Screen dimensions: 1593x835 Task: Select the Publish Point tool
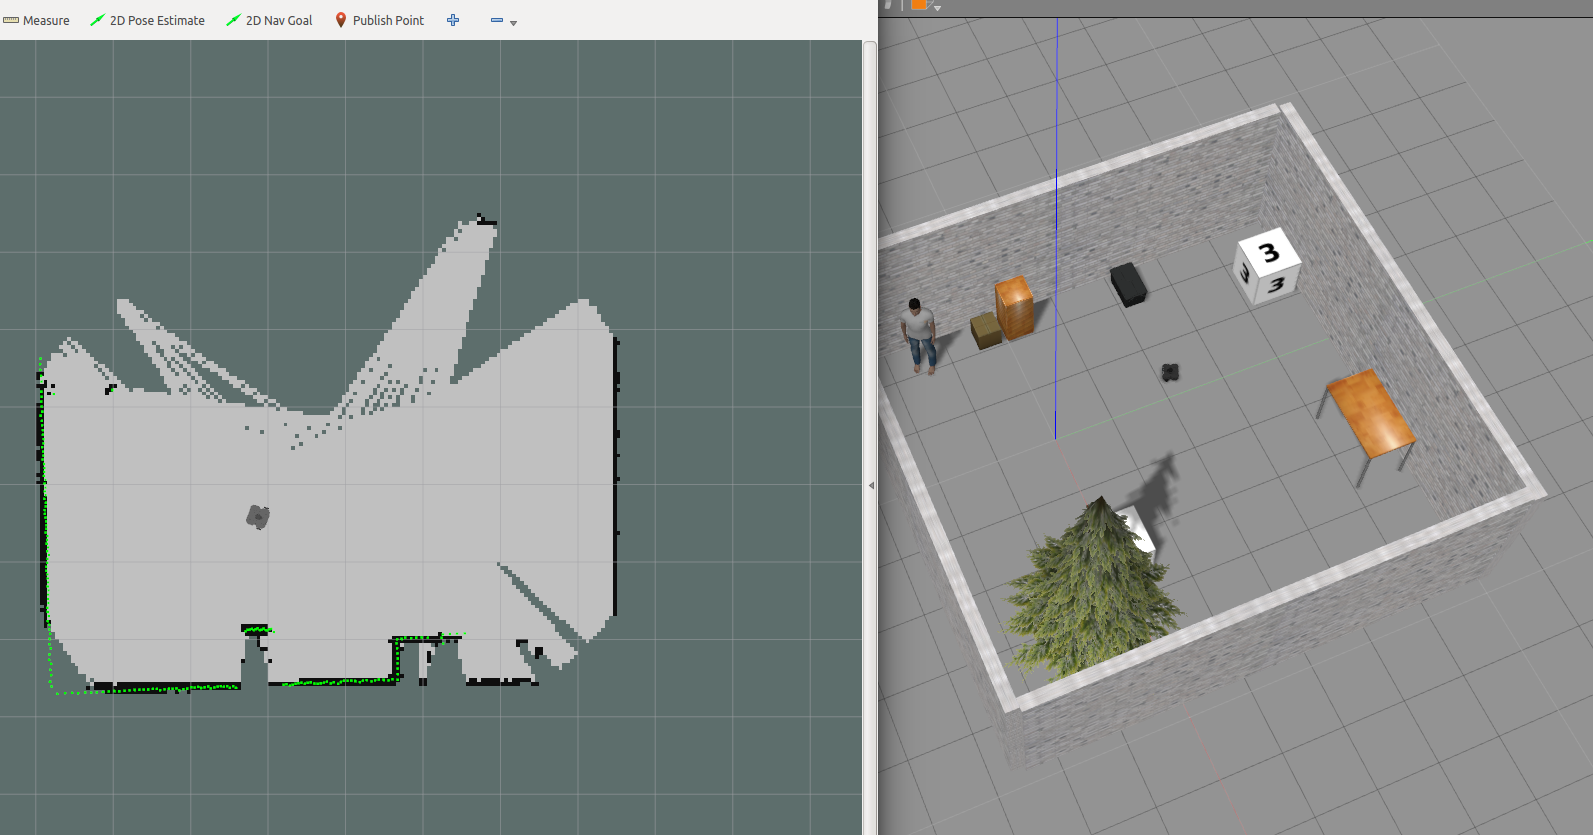(379, 20)
